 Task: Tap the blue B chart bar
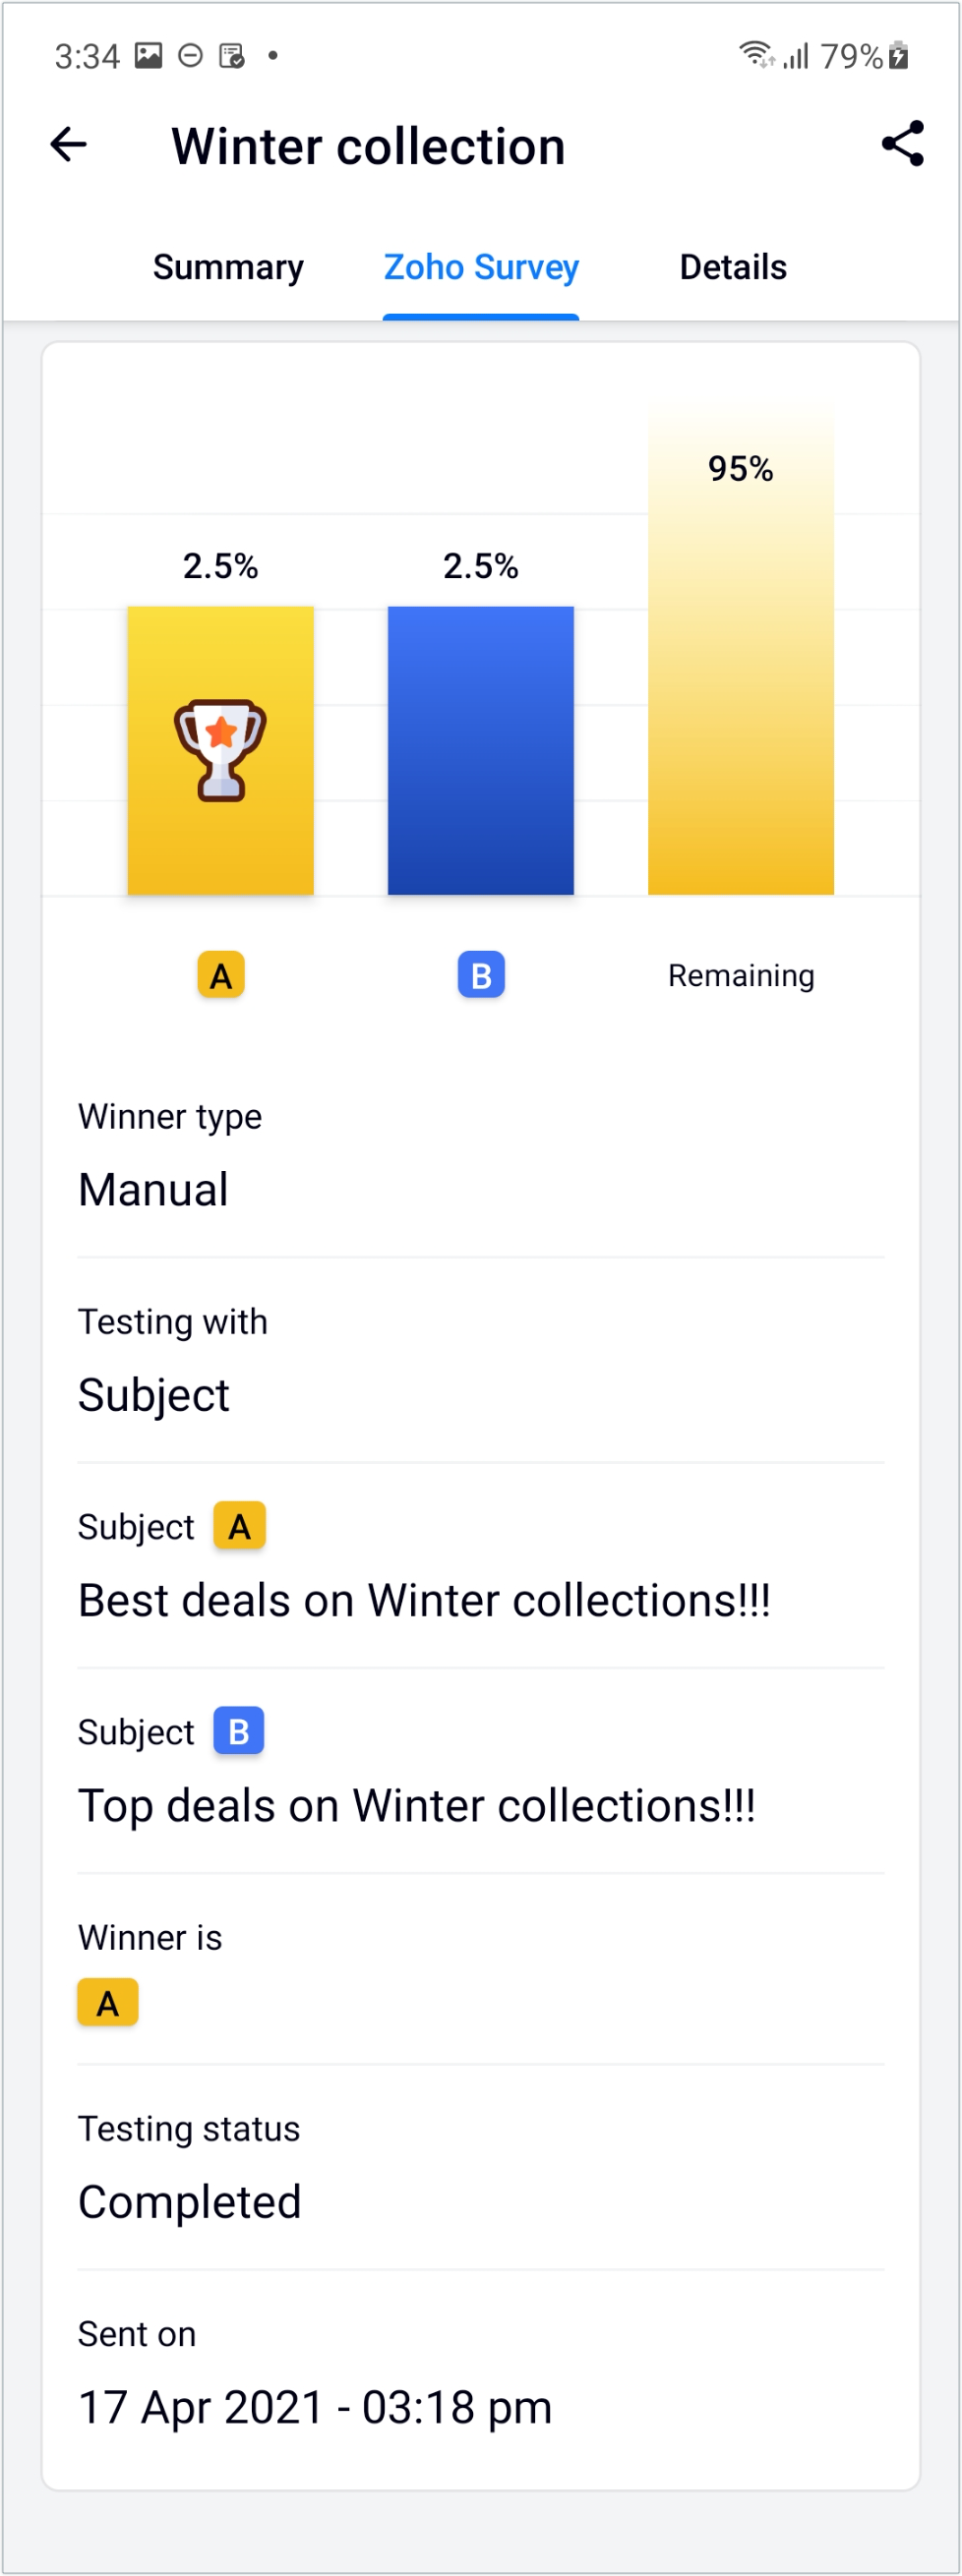[x=481, y=750]
